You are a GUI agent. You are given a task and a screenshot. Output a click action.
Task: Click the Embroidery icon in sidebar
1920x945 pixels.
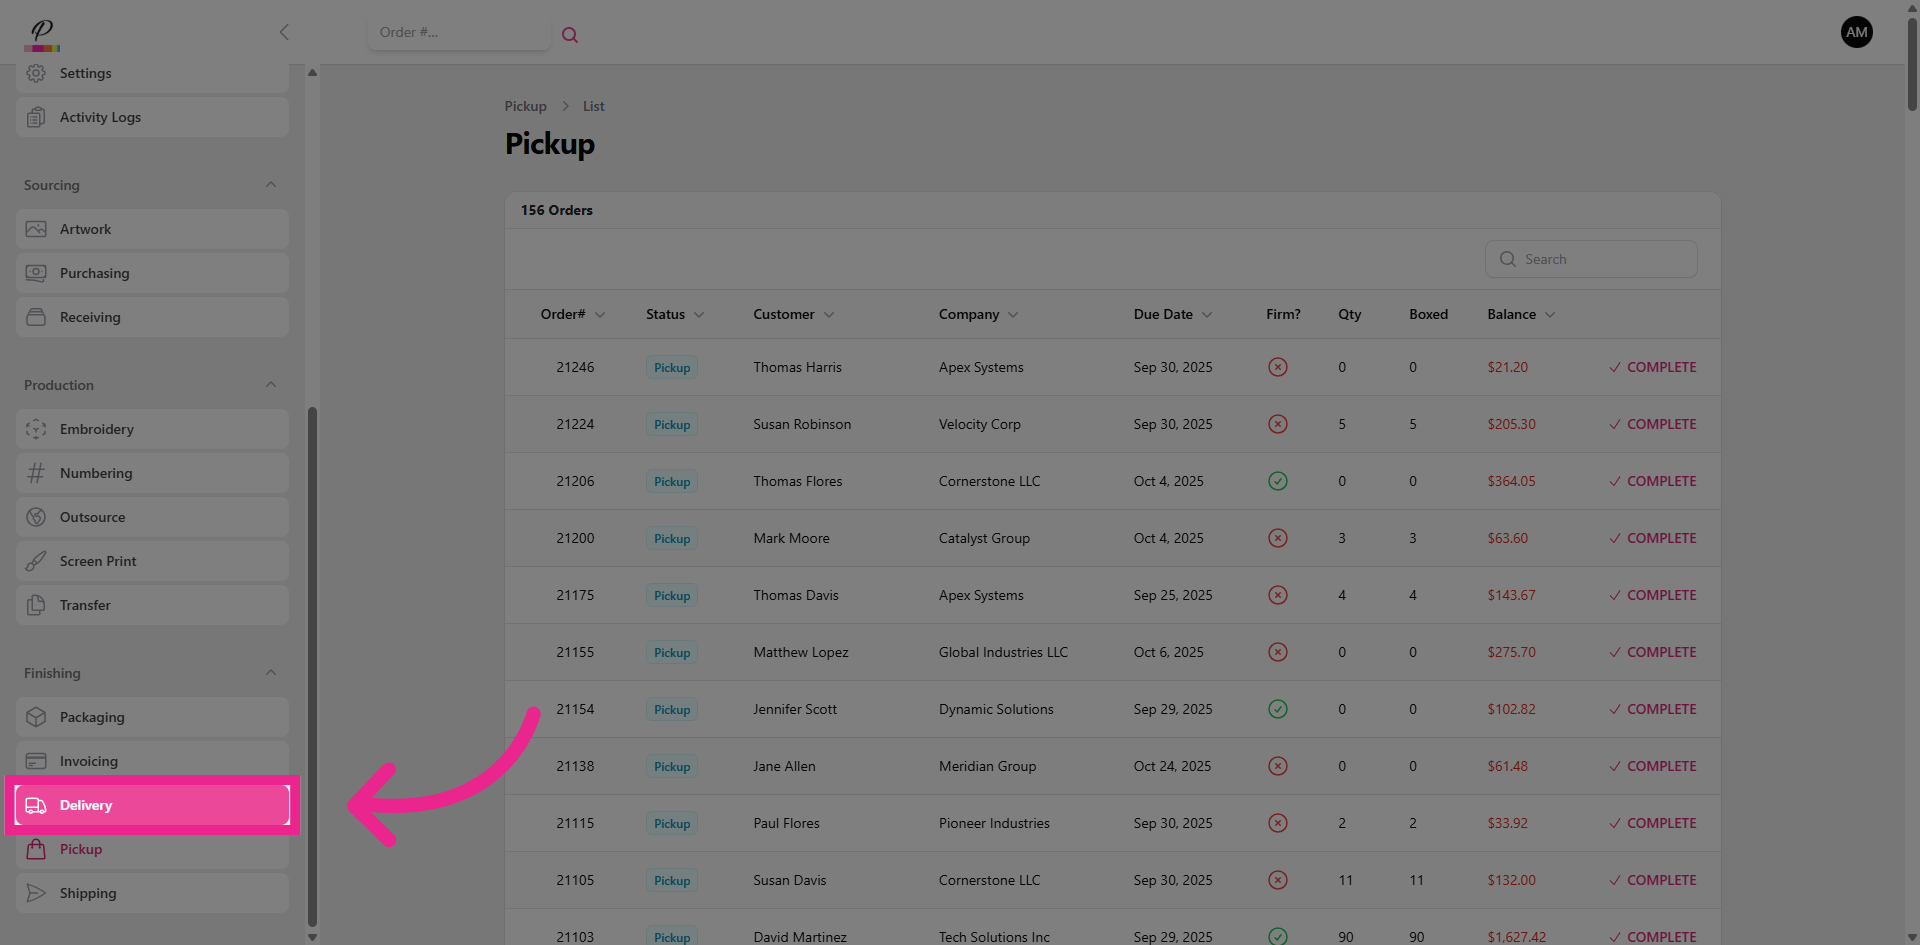pyautogui.click(x=36, y=429)
